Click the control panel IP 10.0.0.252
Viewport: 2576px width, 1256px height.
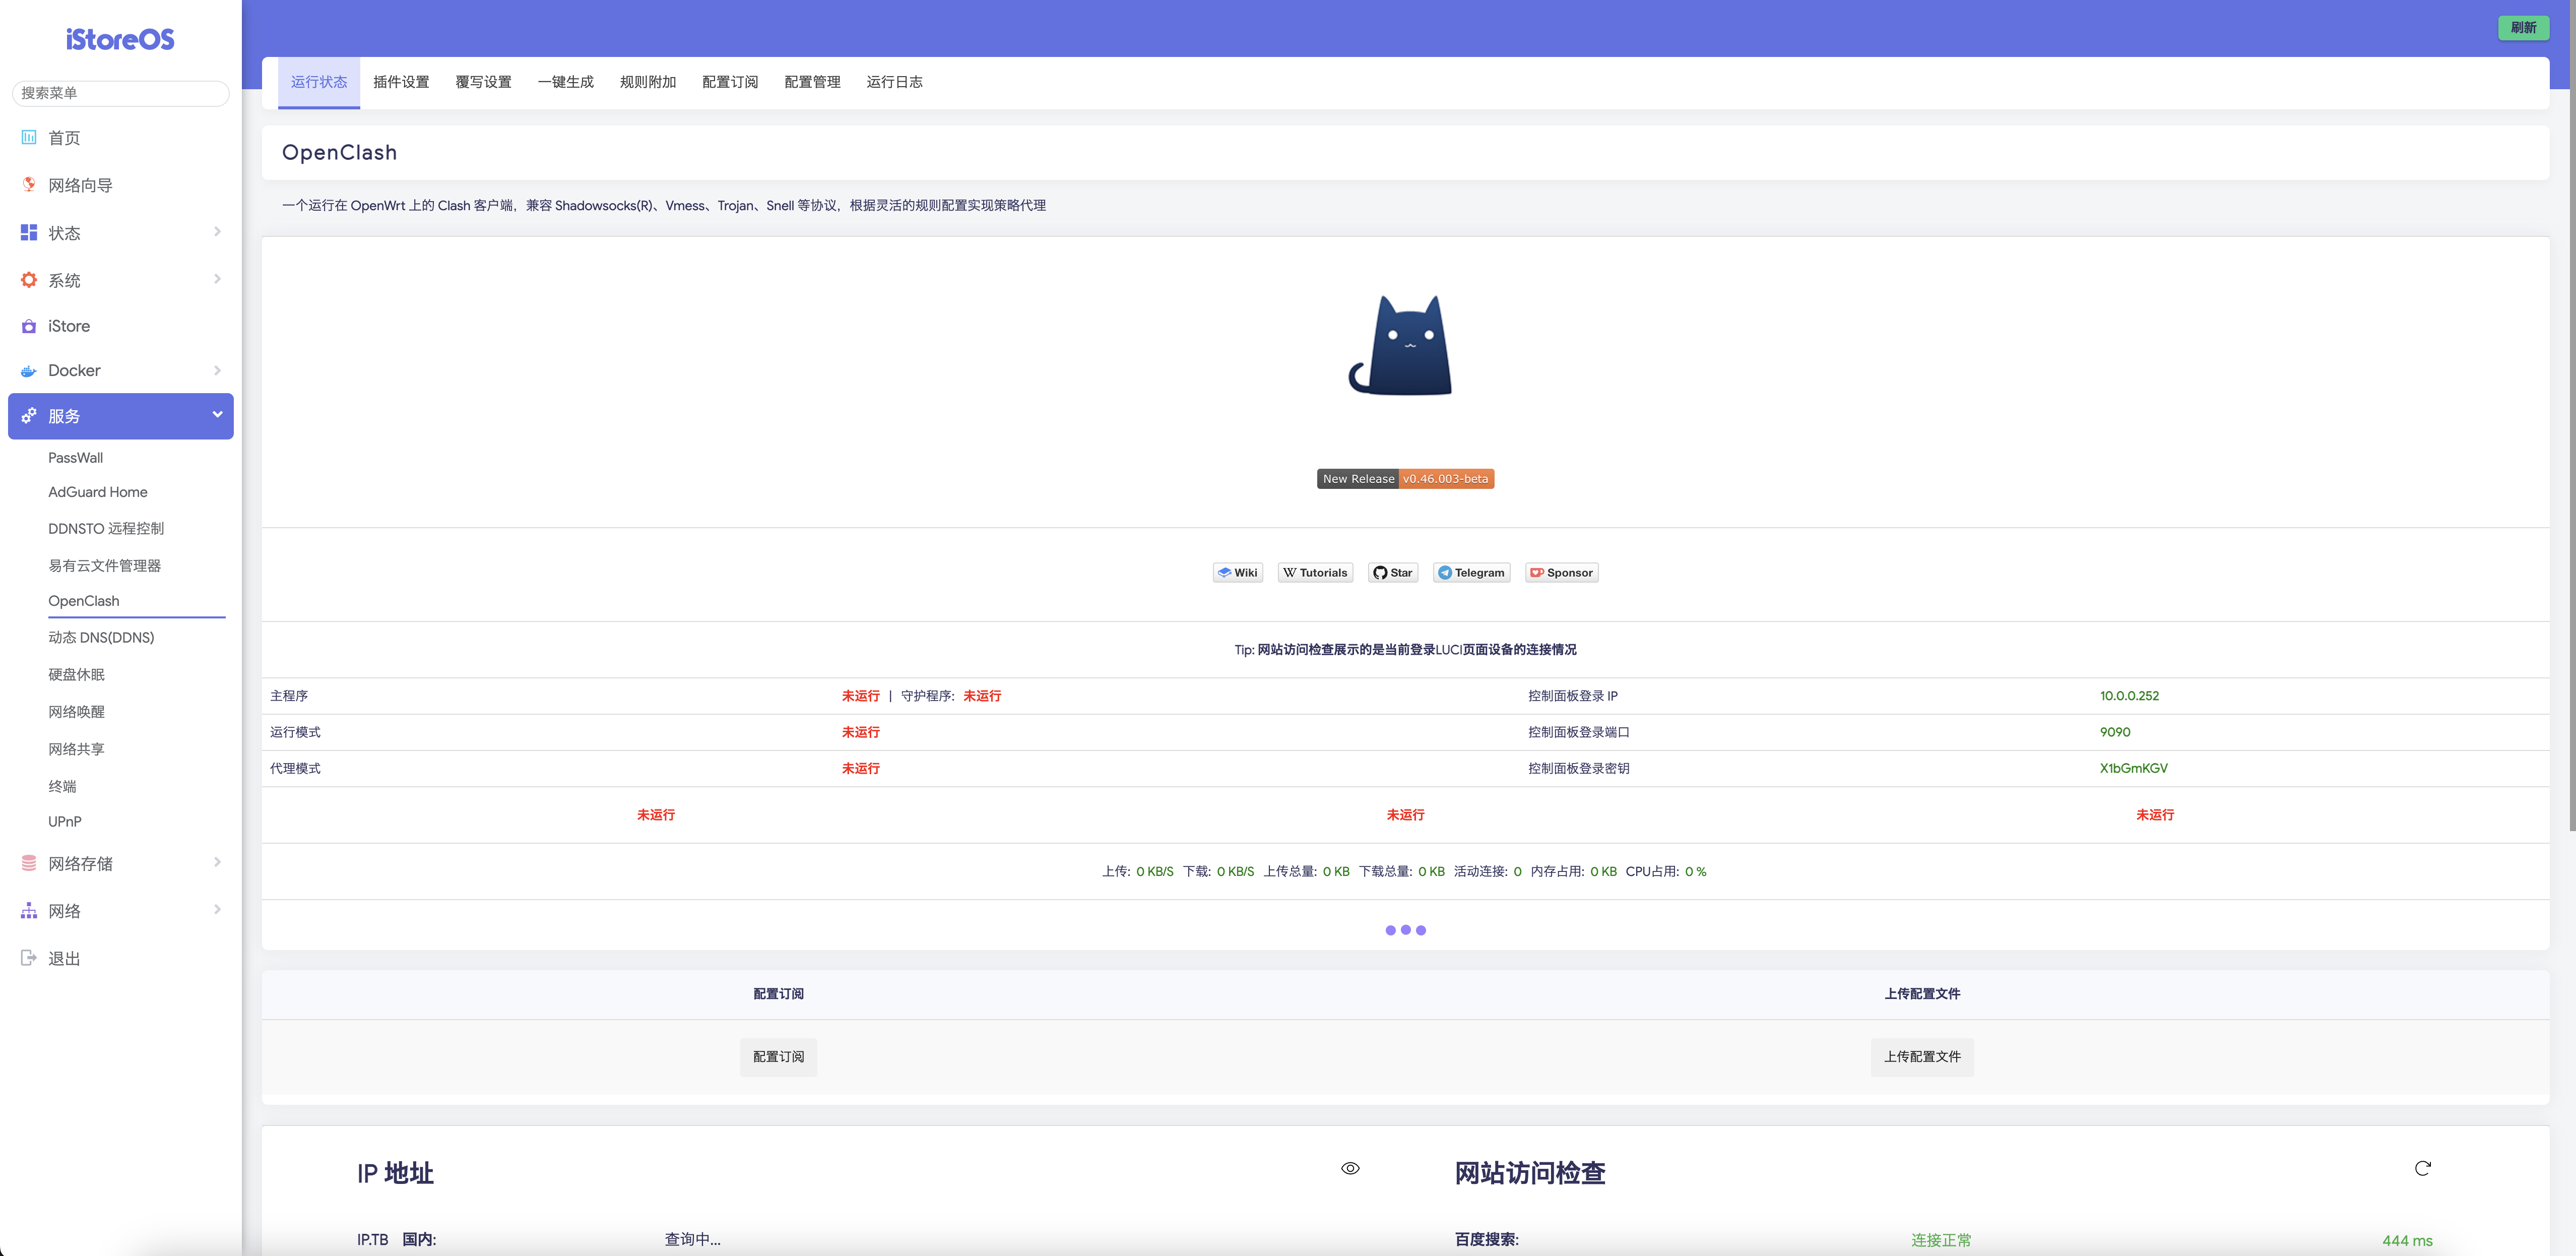pyautogui.click(x=2129, y=696)
